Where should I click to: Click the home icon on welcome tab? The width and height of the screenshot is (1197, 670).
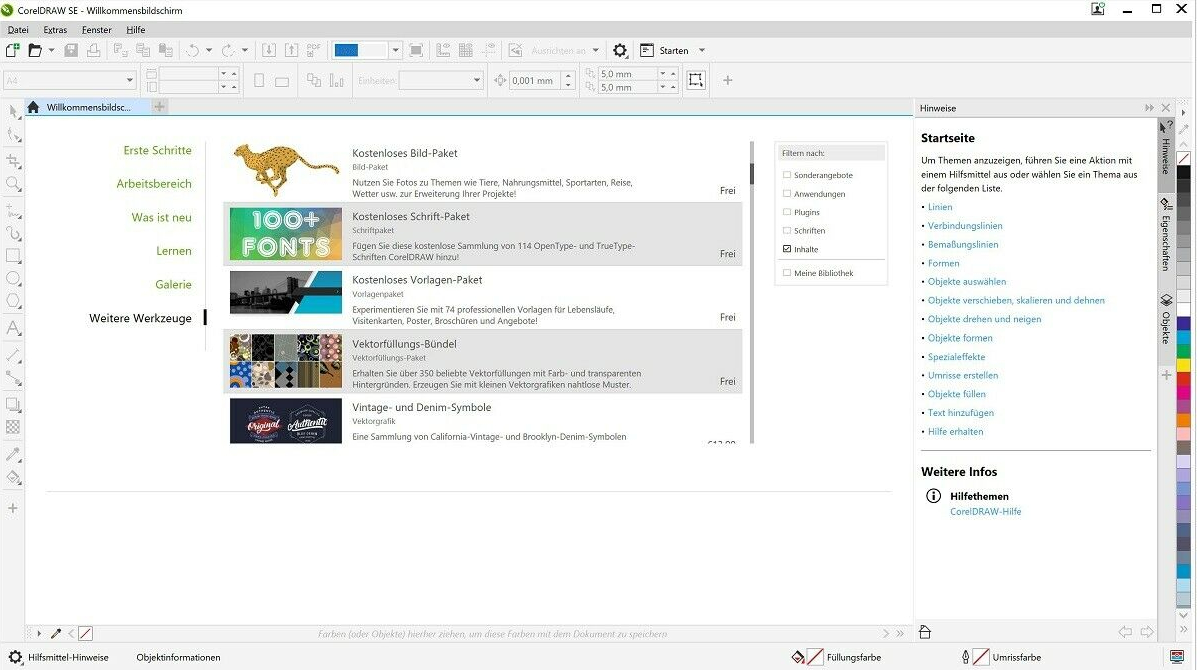(x=33, y=107)
